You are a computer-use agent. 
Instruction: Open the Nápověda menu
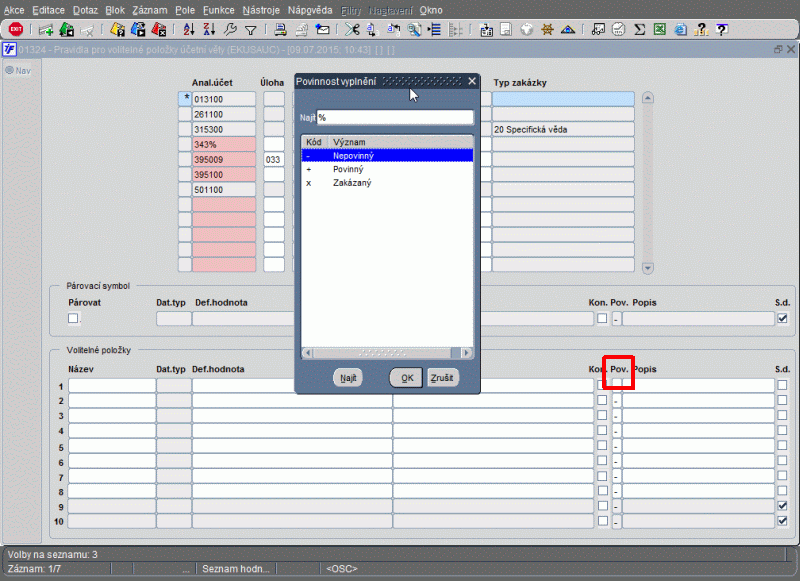(310, 10)
